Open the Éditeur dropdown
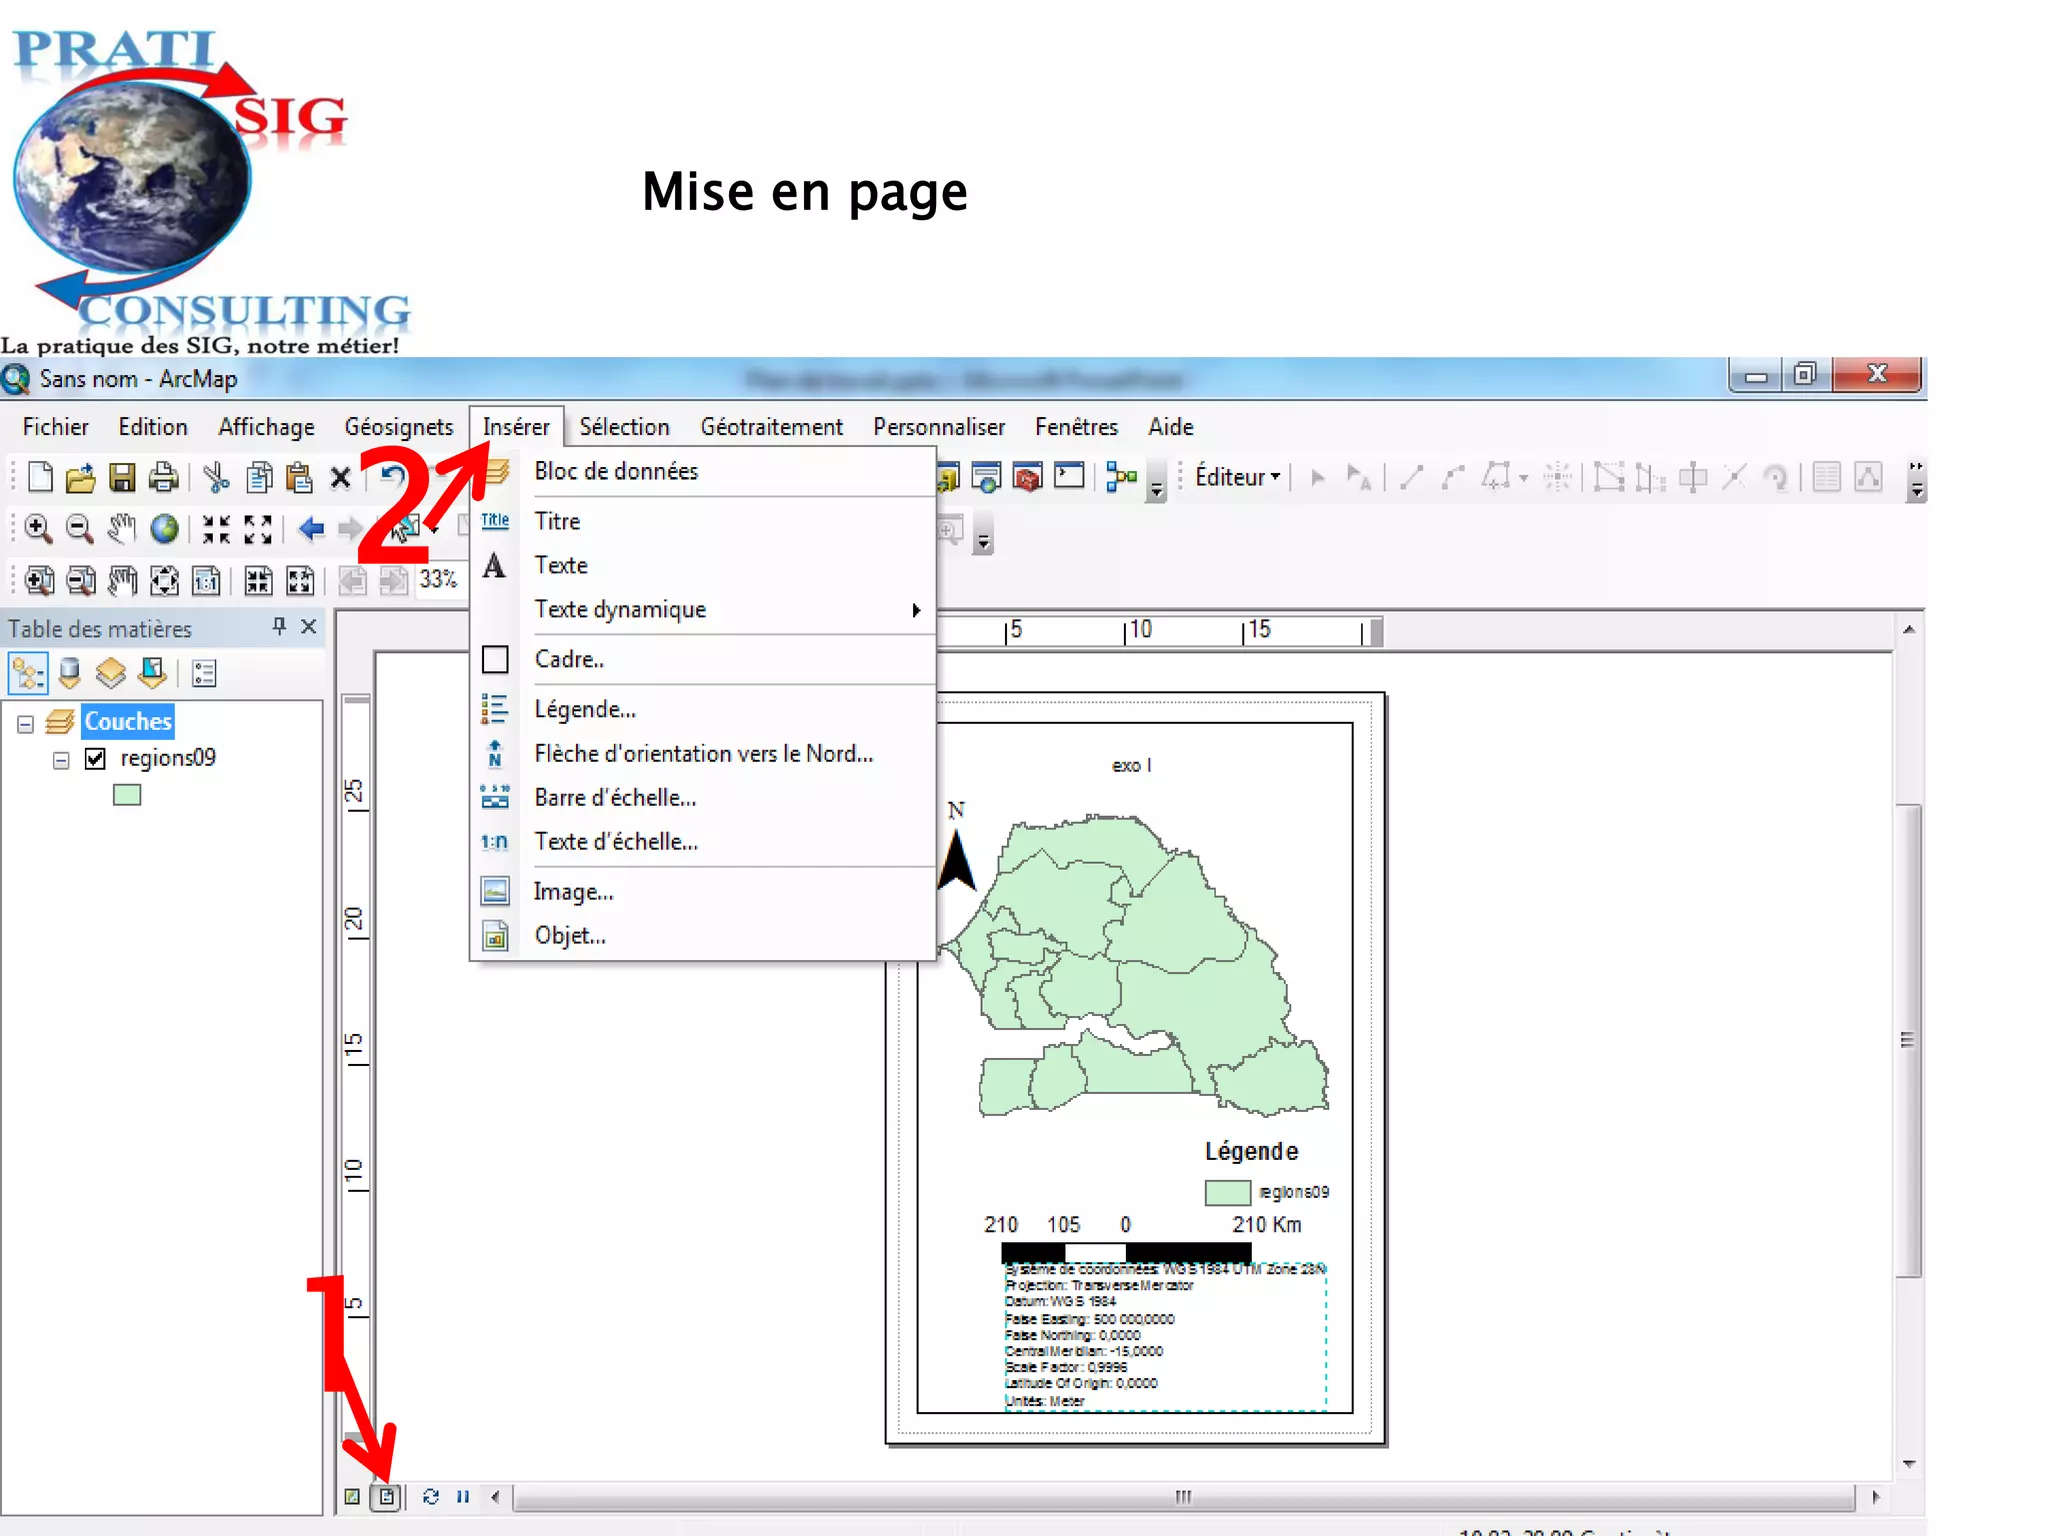Image resolution: width=2048 pixels, height=1536 pixels. point(1237,477)
